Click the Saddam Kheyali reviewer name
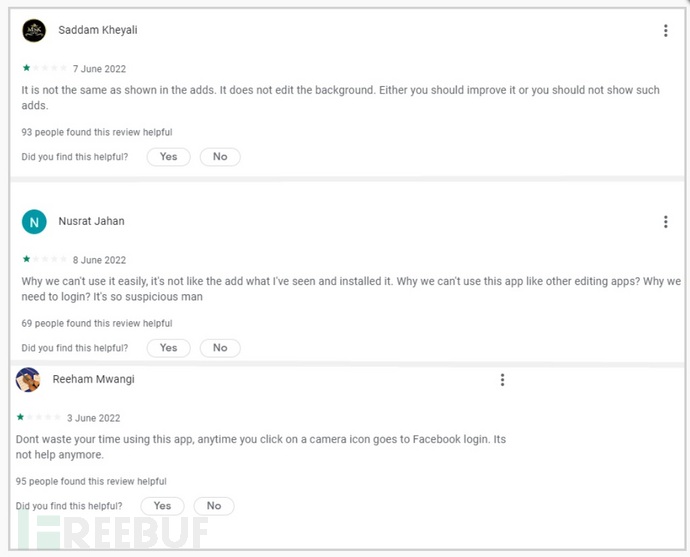Viewport: 690px width, 557px height. pyautogui.click(x=98, y=30)
